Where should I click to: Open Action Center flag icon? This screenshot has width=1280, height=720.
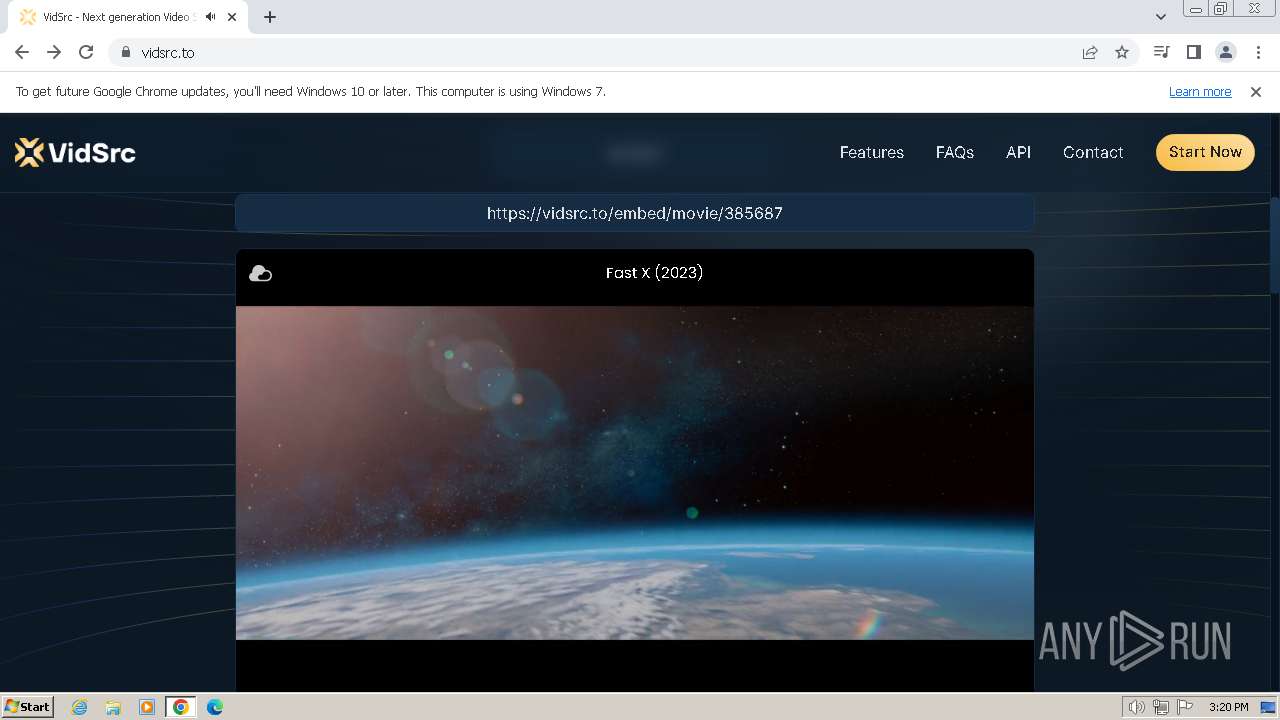pos(1185,707)
